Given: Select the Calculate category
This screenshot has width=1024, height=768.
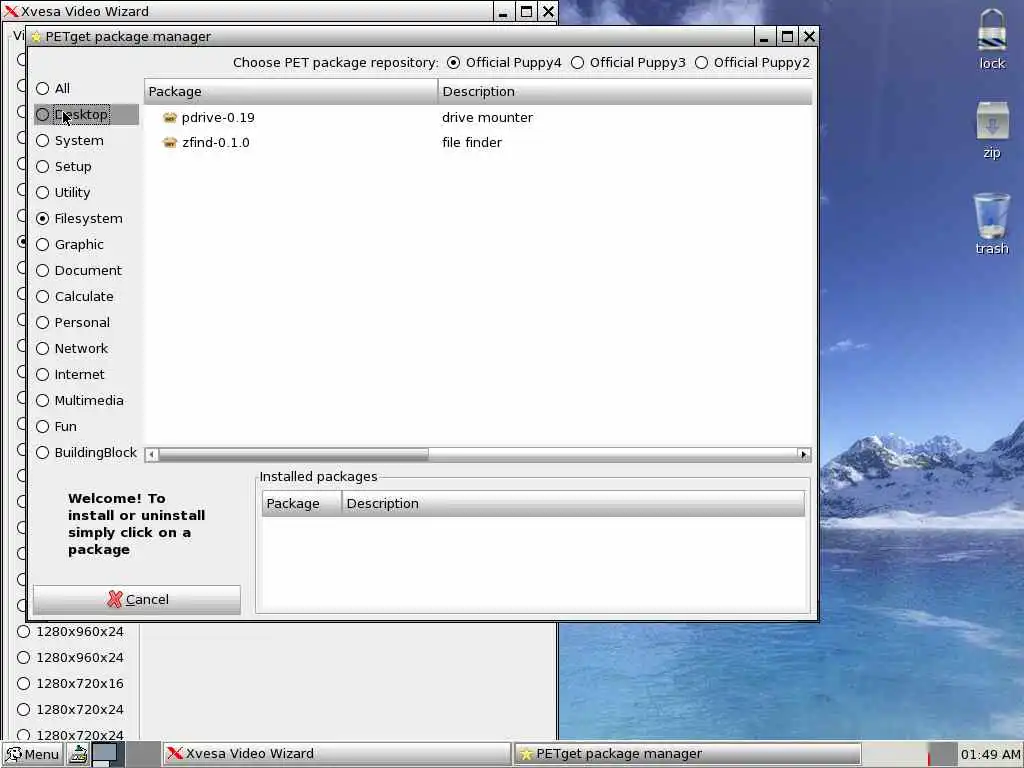Looking at the screenshot, I should (75, 296).
